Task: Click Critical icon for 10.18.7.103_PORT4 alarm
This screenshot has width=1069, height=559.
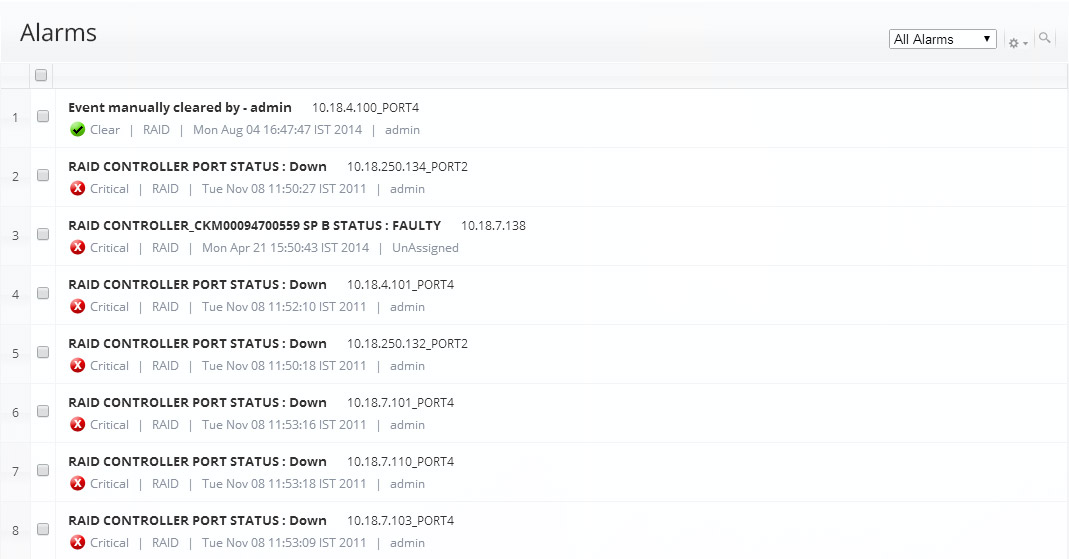Action: pos(78,543)
